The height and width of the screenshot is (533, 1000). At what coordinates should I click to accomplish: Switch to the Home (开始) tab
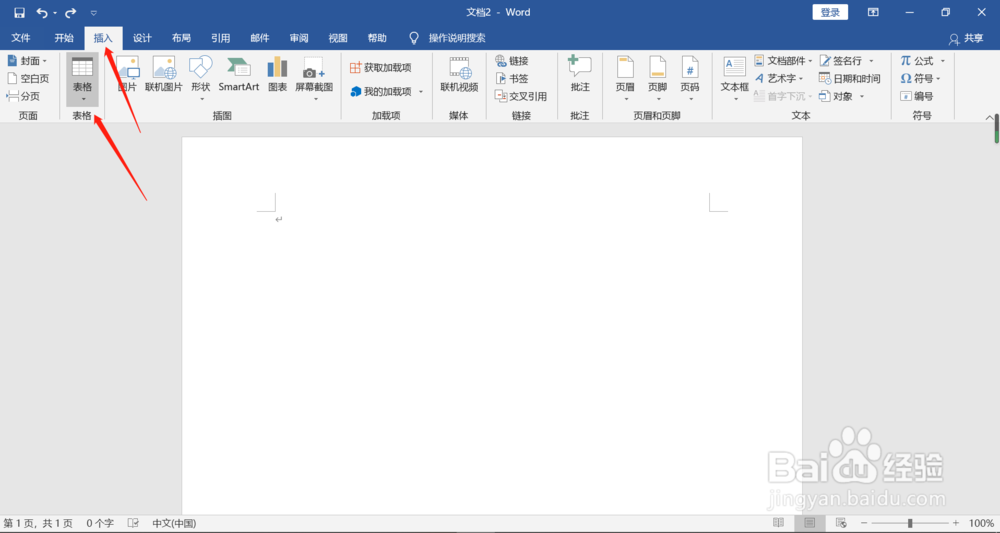[64, 38]
